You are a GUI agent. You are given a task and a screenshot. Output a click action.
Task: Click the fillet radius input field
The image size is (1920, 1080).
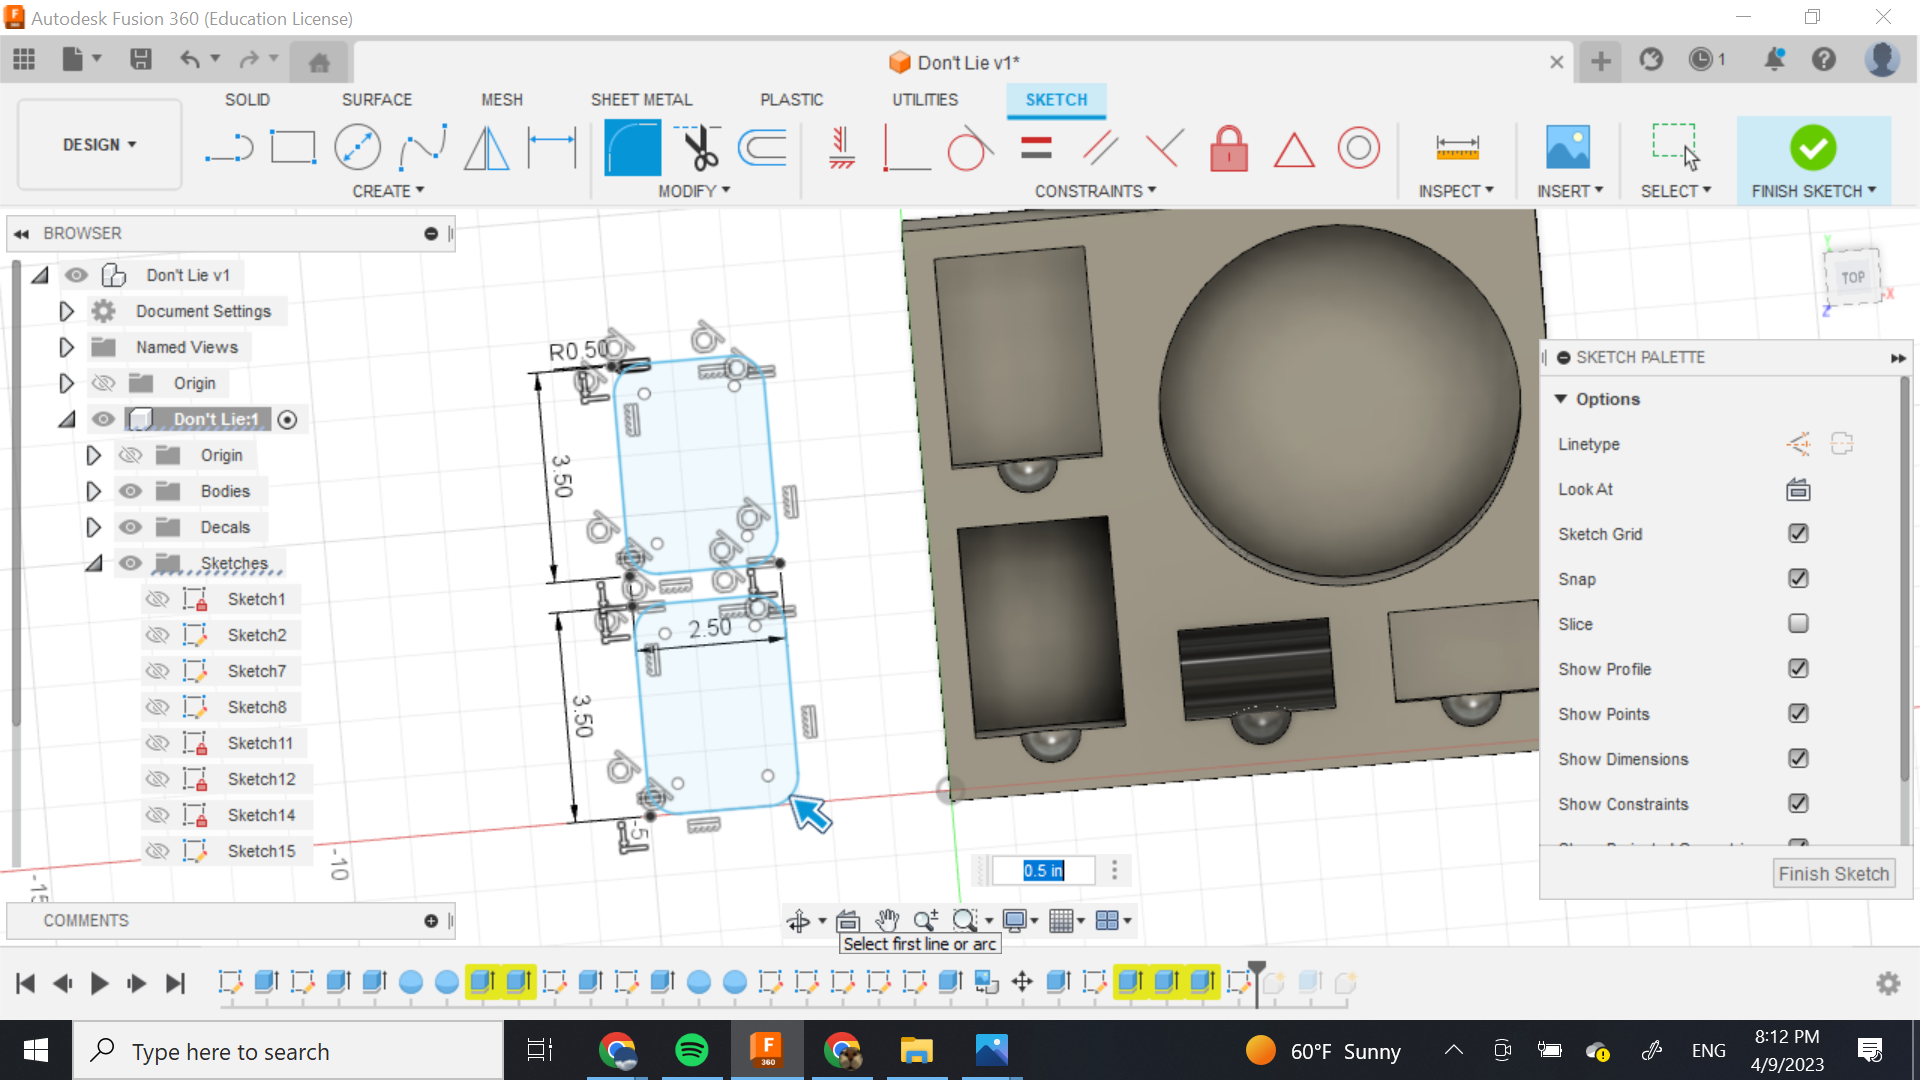click(x=1043, y=871)
